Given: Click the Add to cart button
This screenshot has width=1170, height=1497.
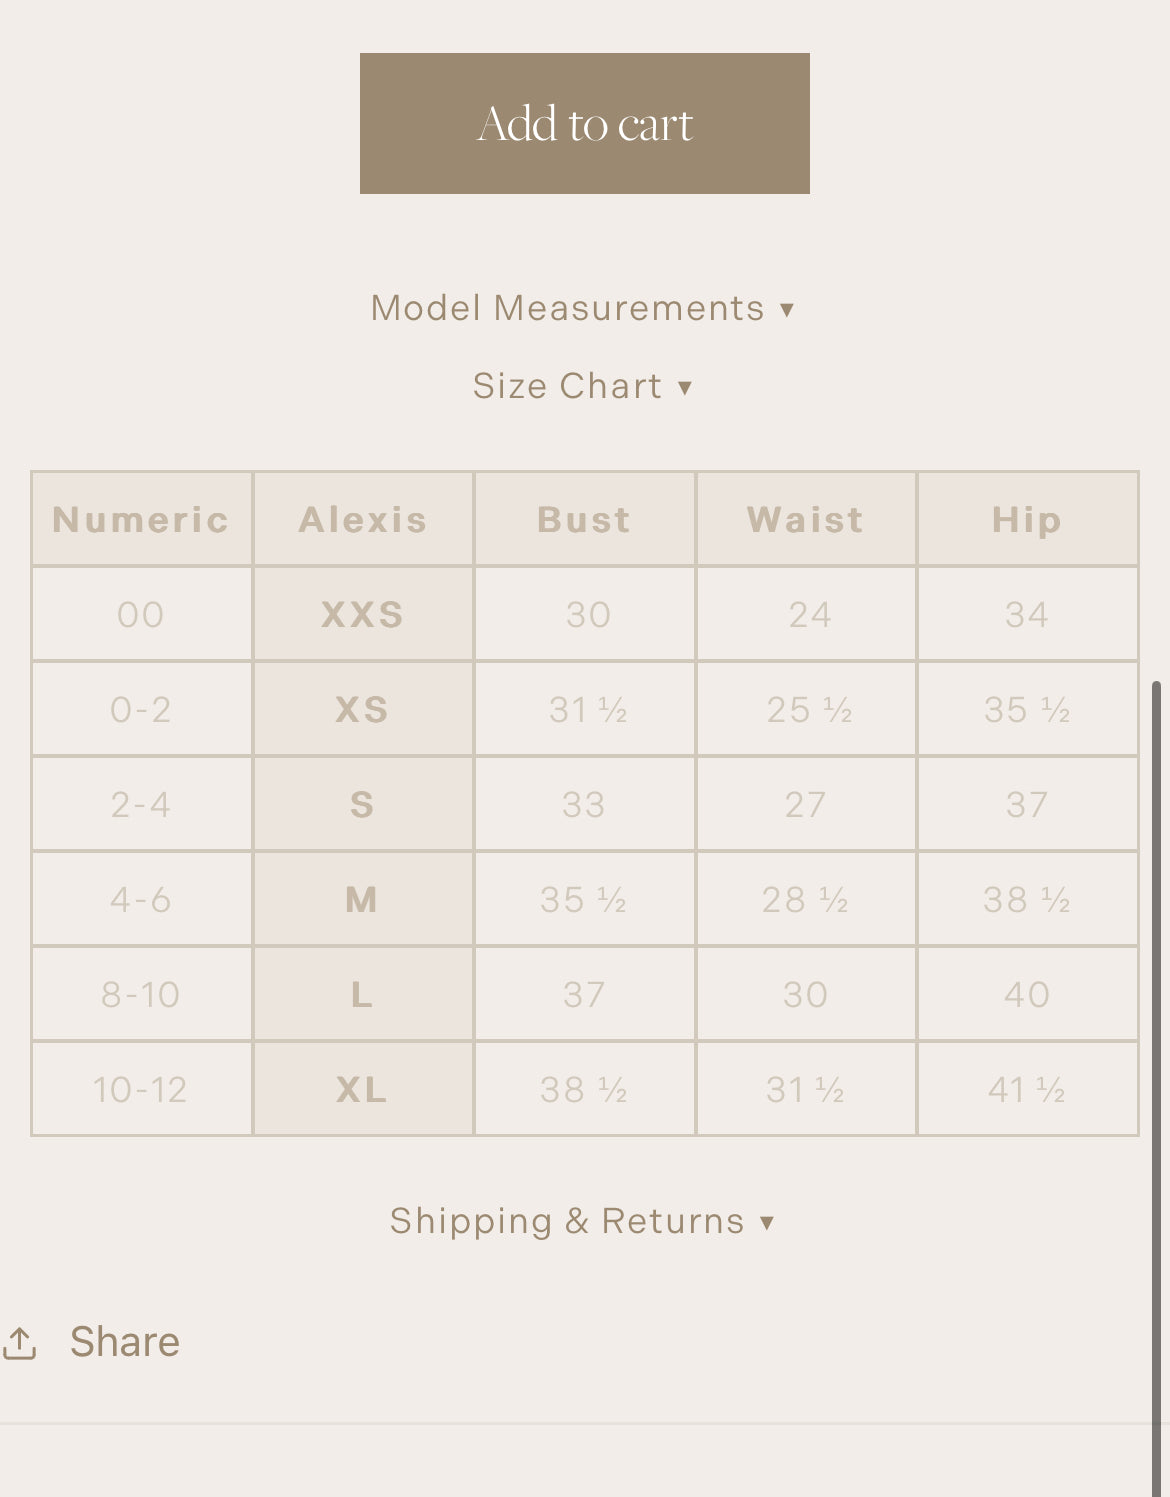Looking at the screenshot, I should (584, 124).
